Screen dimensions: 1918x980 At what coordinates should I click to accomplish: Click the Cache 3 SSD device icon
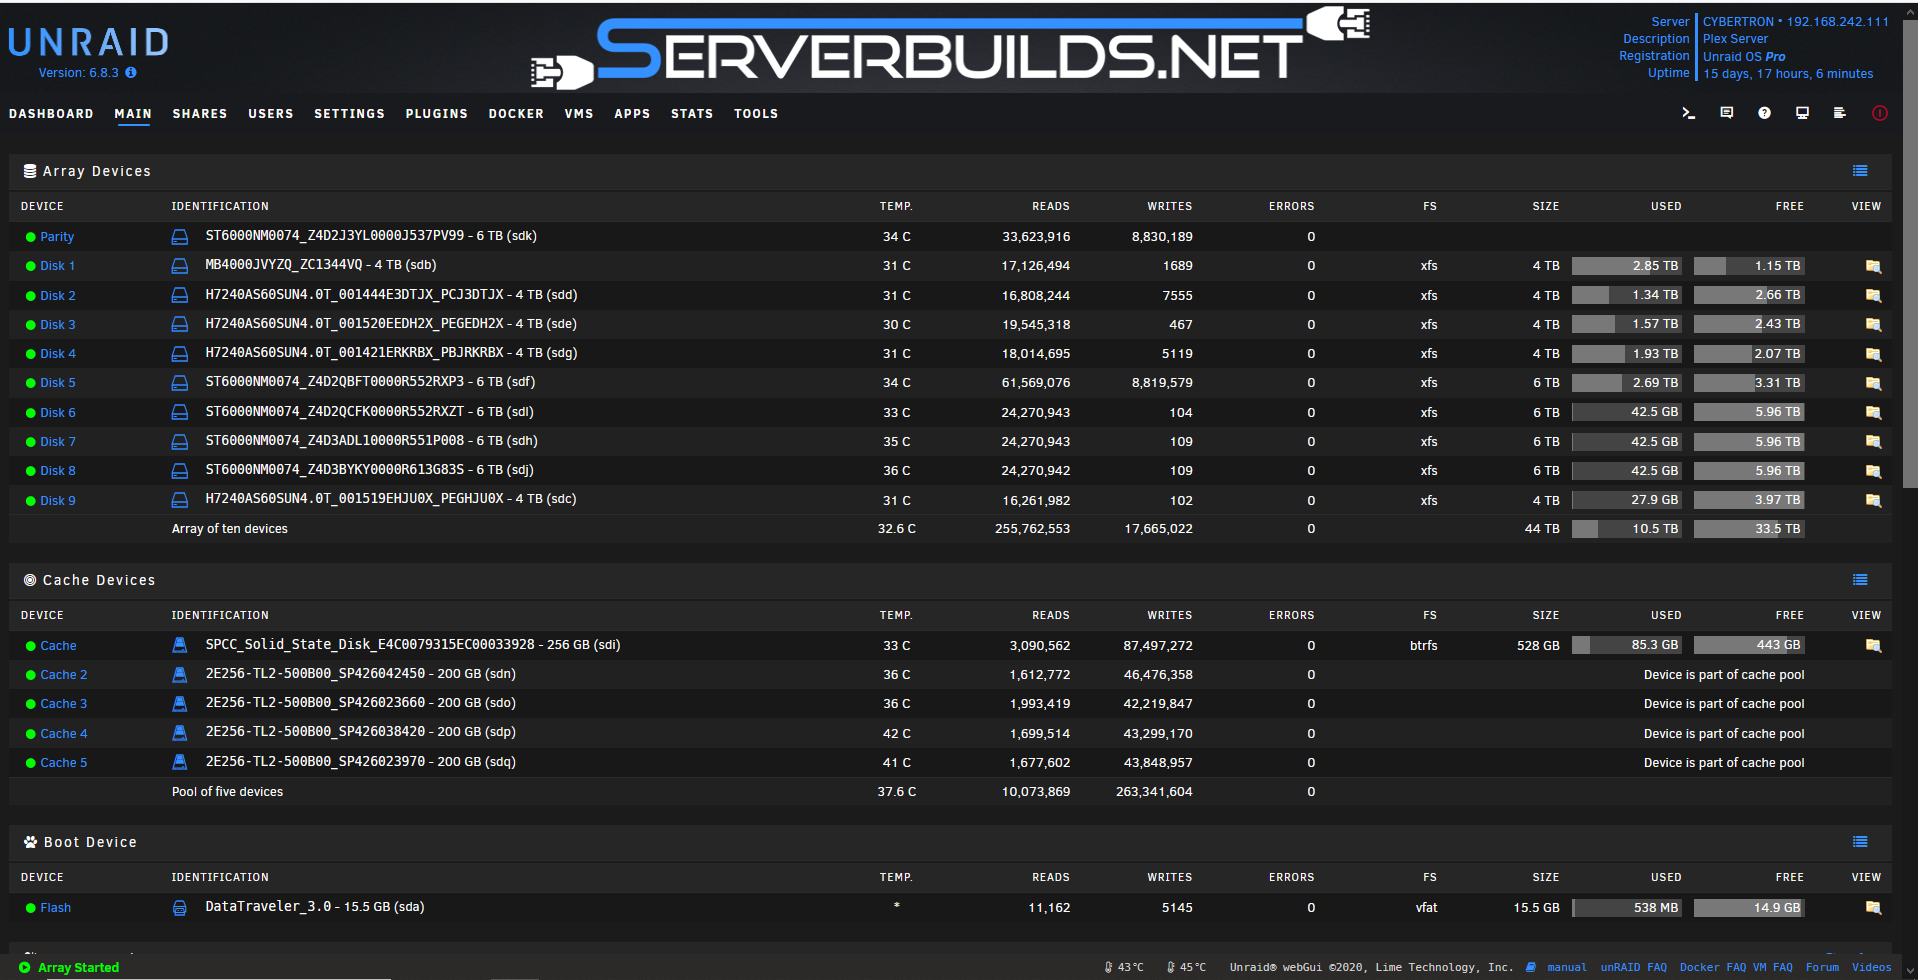click(180, 704)
